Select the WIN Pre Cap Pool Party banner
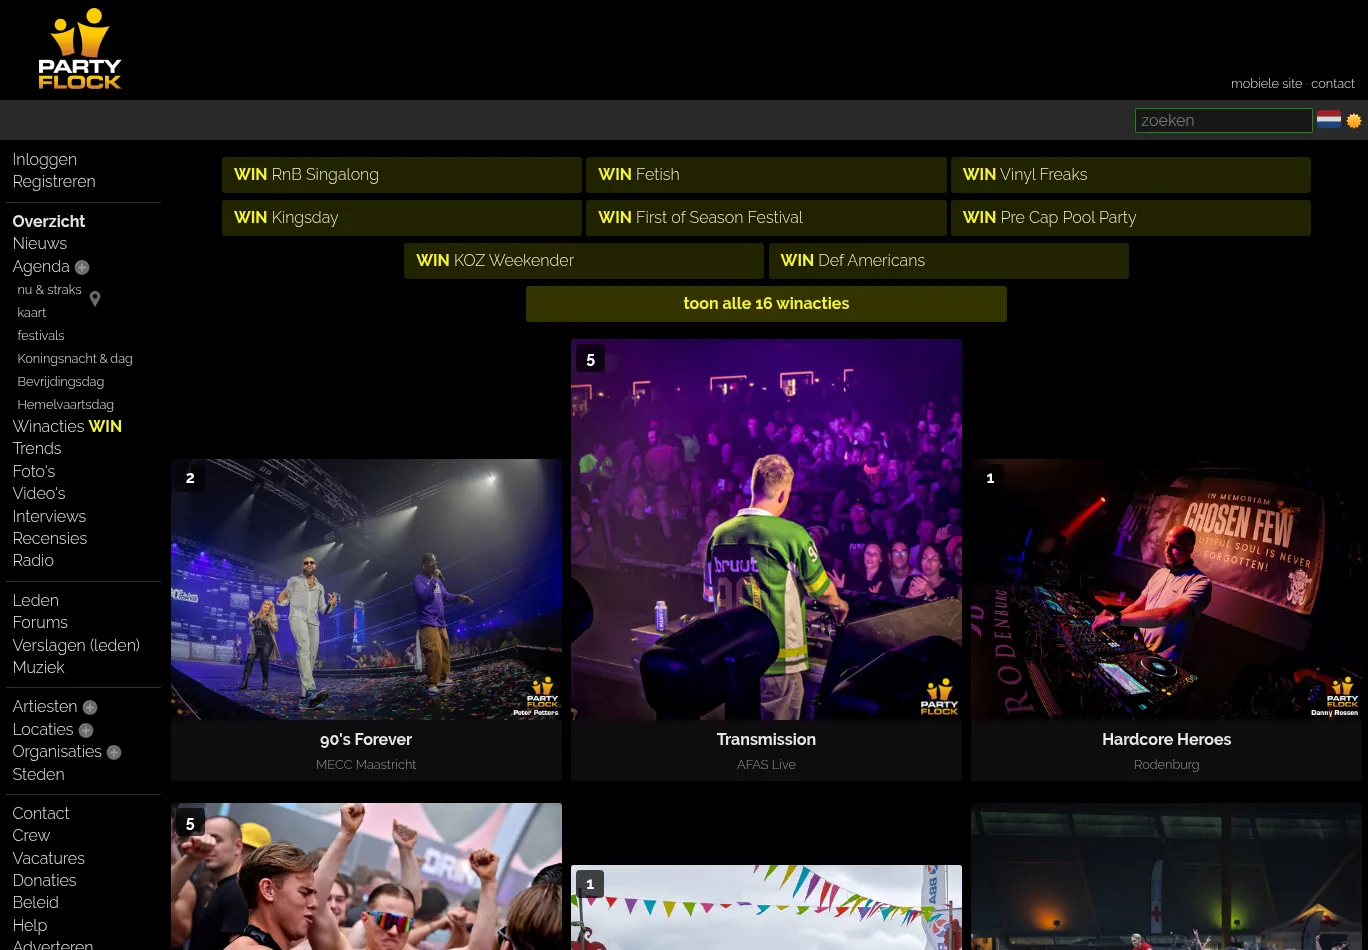1368x950 pixels. point(1130,218)
